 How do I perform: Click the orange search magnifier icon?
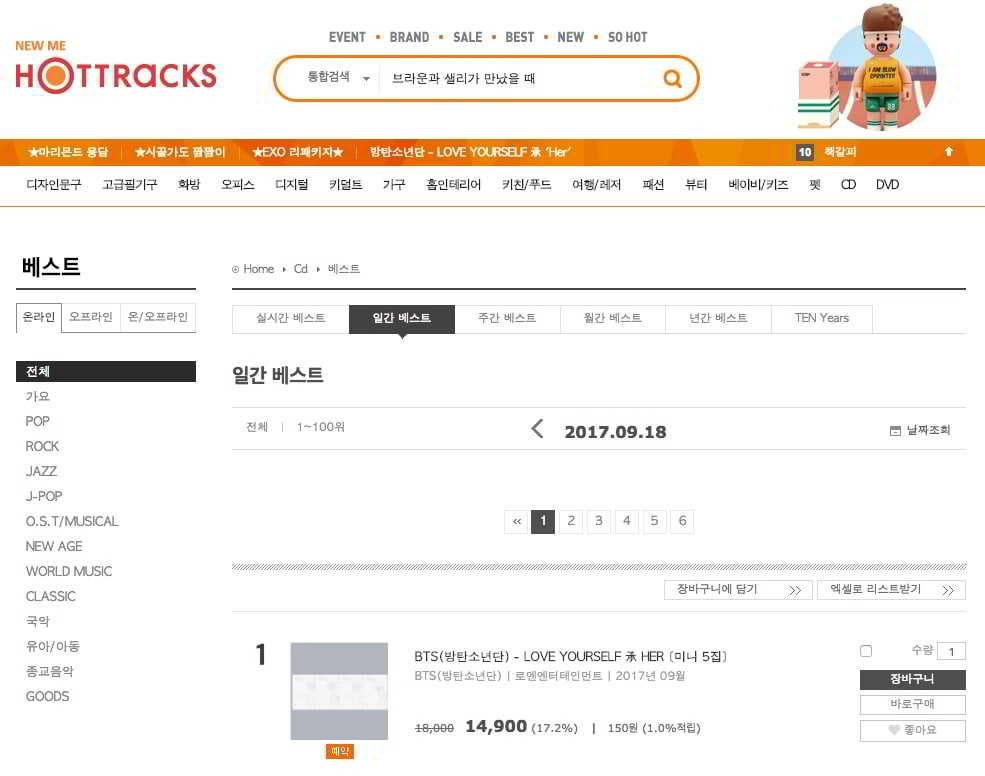click(x=672, y=79)
